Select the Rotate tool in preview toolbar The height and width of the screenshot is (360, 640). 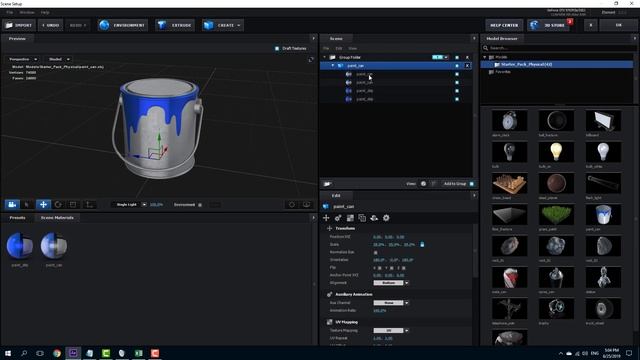58,204
